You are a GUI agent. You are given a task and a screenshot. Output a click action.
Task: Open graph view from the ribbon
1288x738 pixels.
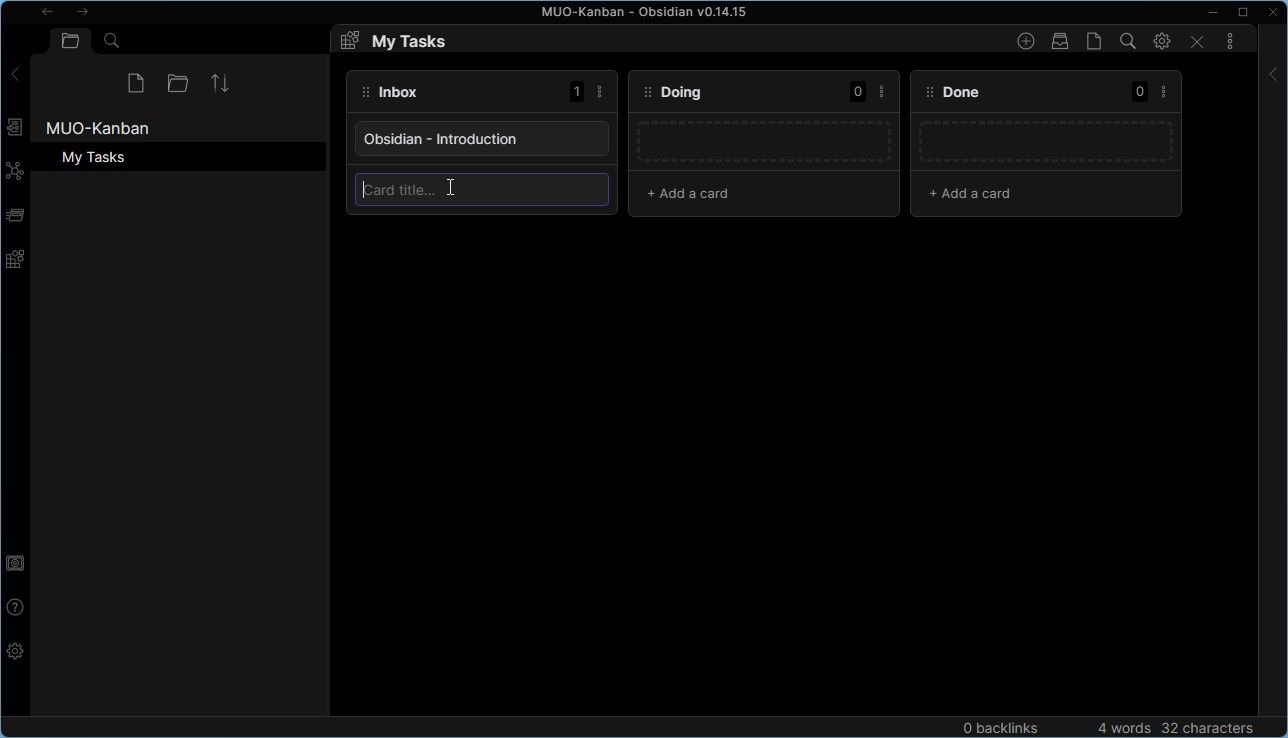tap(15, 171)
